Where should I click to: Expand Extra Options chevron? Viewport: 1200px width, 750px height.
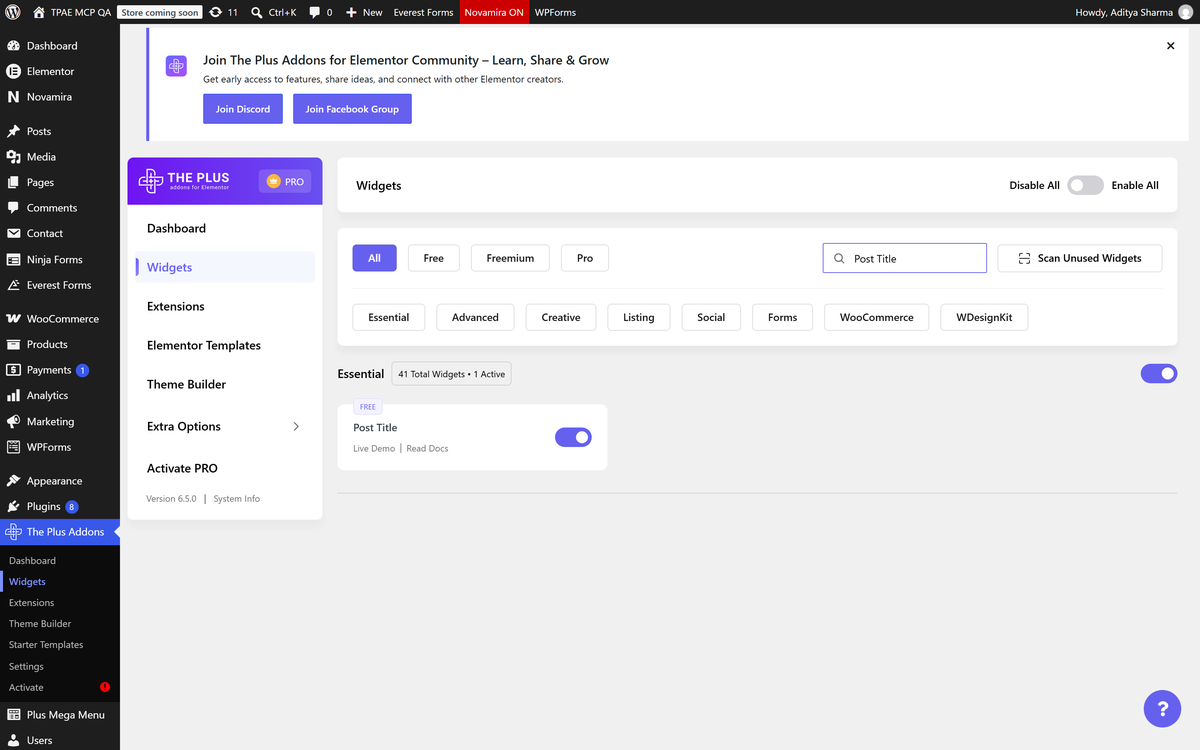pos(296,426)
